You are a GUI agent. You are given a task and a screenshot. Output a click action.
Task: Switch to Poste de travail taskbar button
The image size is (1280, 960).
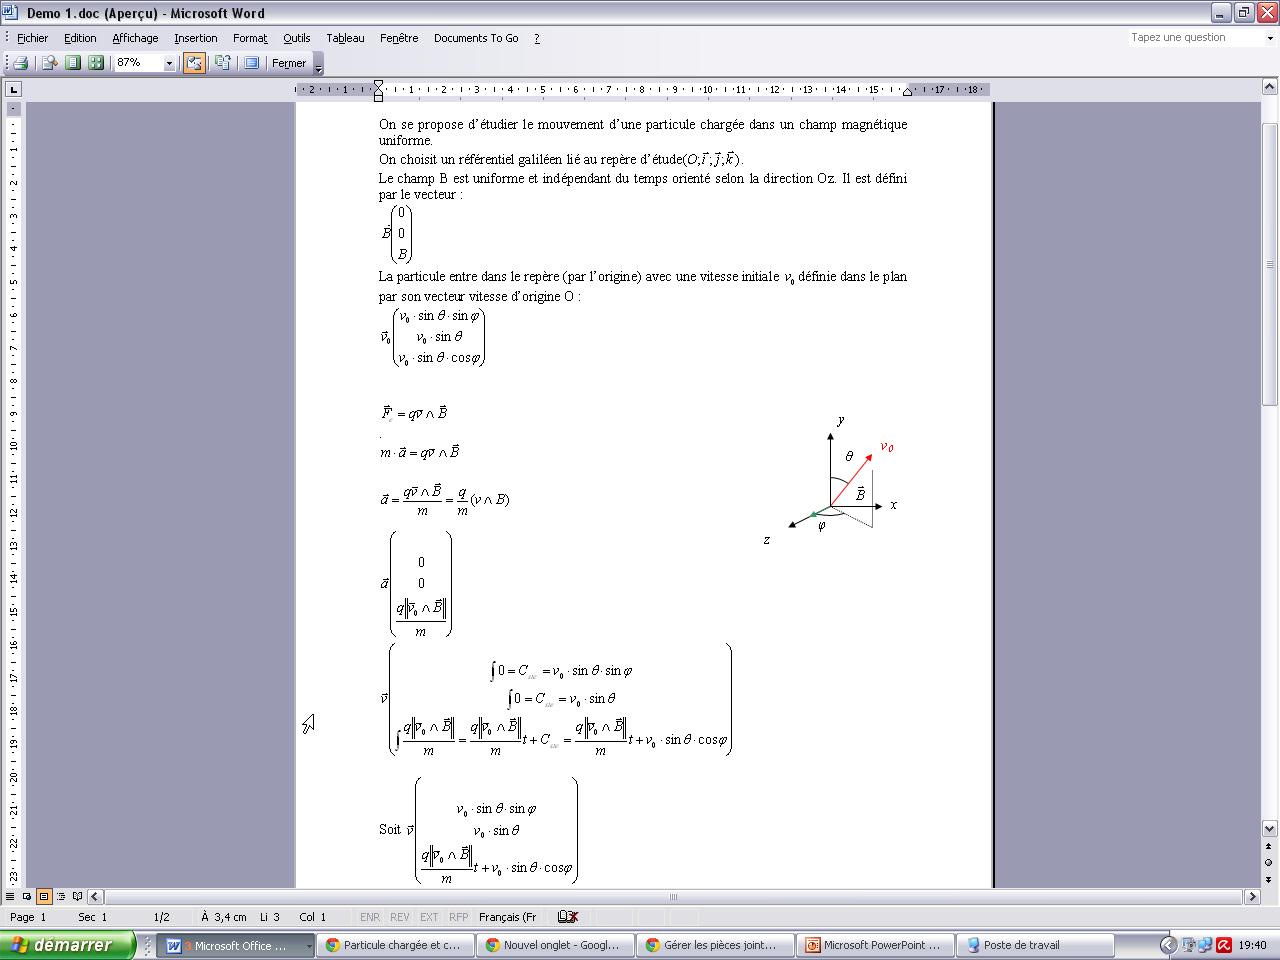tap(1037, 945)
